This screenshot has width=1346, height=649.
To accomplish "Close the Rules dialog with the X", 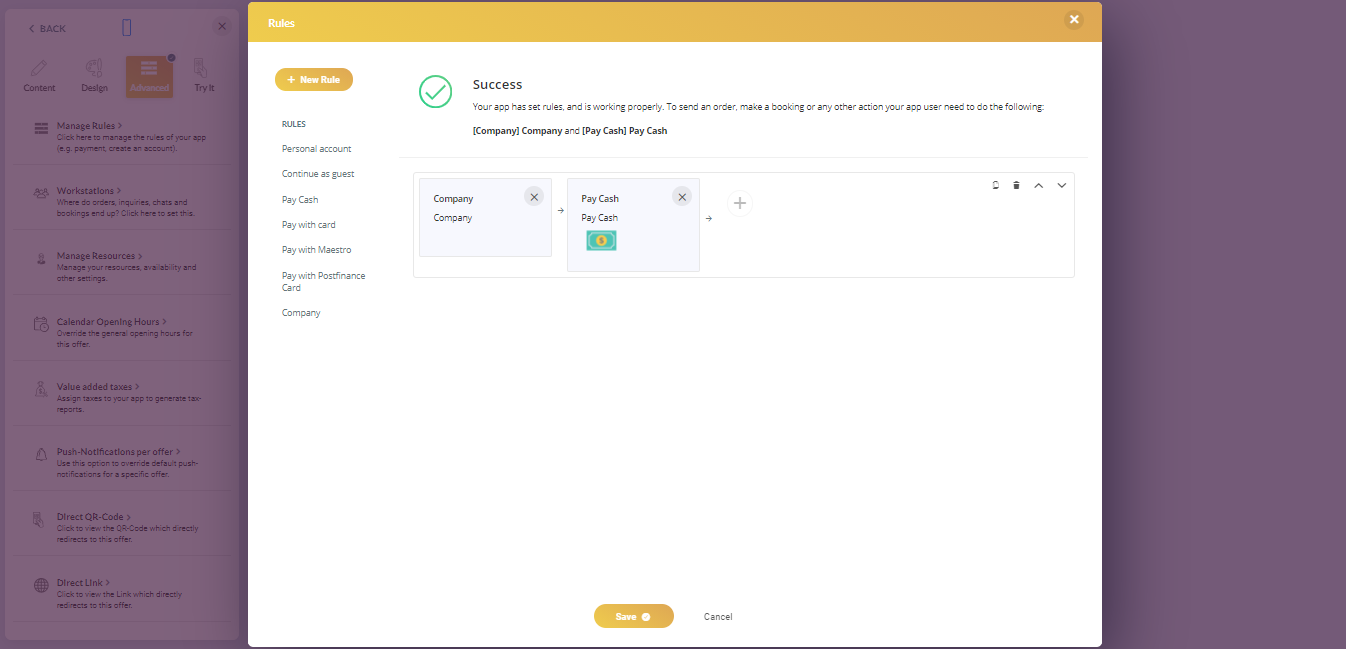I will 1074,19.
